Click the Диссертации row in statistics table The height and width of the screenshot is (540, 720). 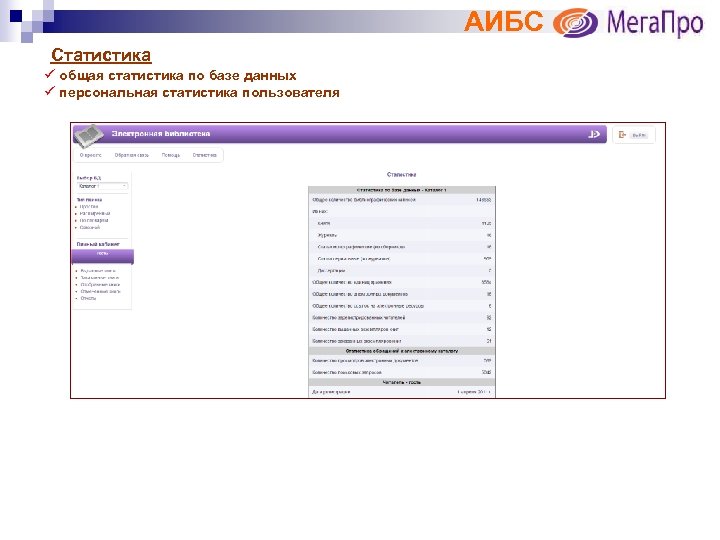click(402, 270)
